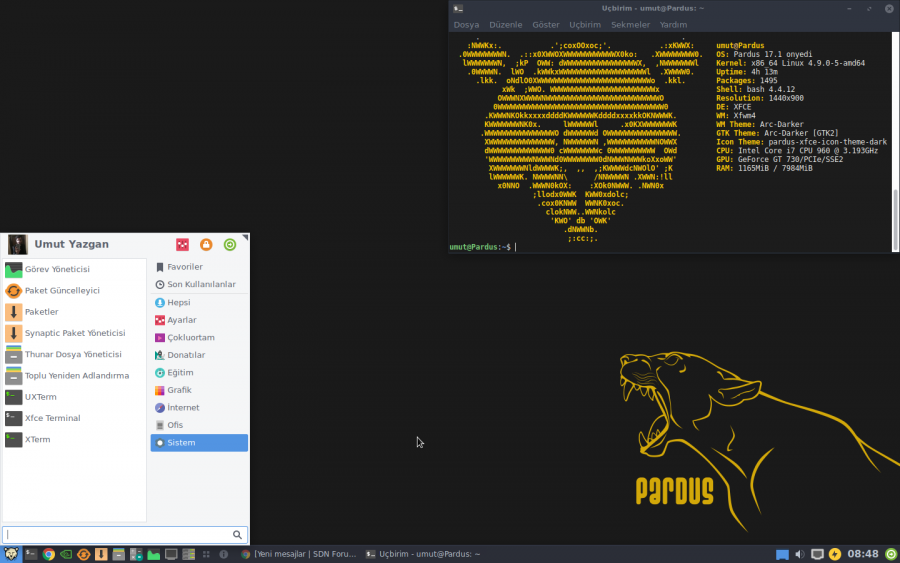Open Thunar Dosya Yöneticisi
This screenshot has width=900, height=563.
point(72,354)
